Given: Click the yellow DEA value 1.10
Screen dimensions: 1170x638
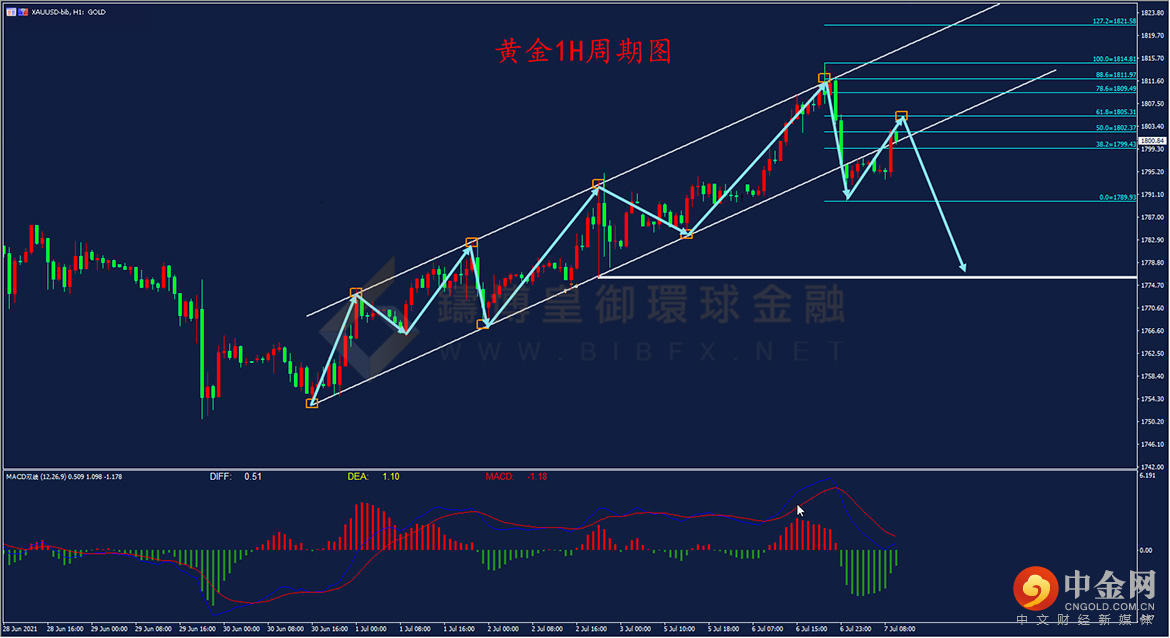Looking at the screenshot, I should coord(390,476).
